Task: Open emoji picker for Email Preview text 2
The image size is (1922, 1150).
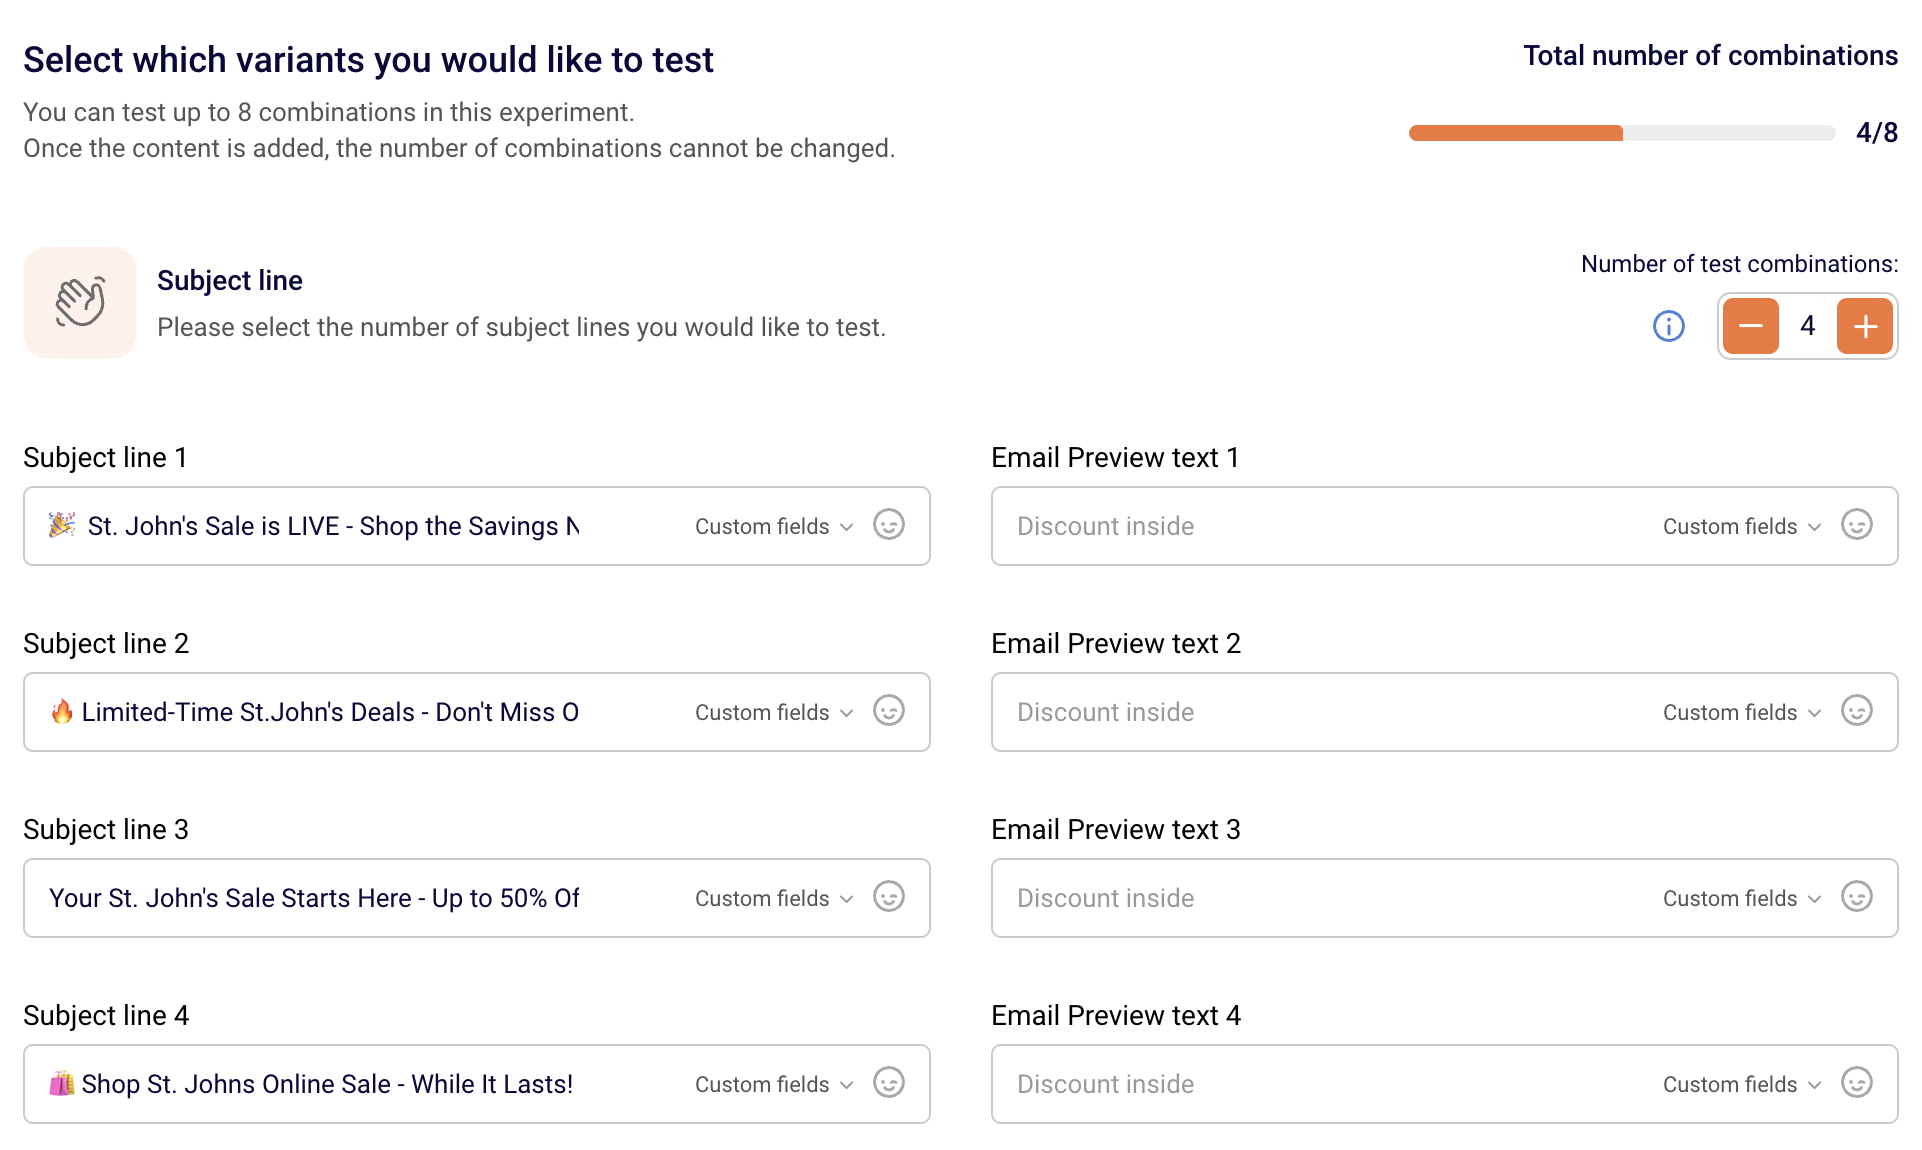Action: pos(1856,711)
